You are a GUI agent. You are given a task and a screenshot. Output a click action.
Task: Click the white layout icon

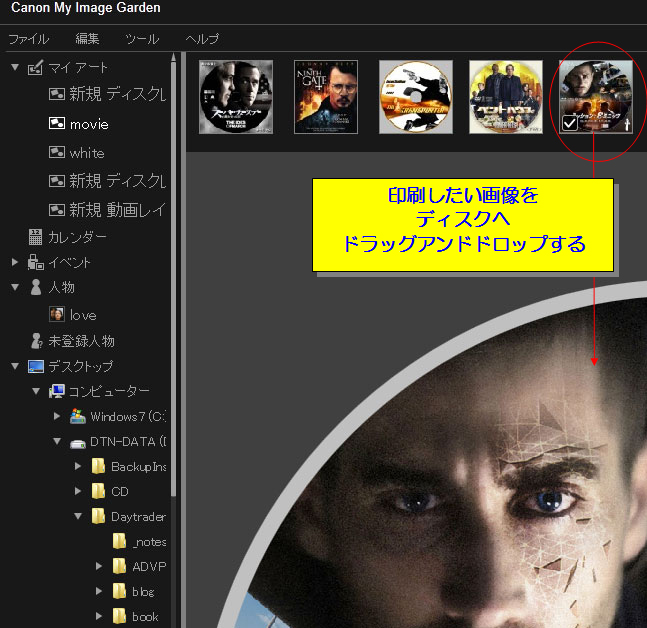[x=57, y=152]
